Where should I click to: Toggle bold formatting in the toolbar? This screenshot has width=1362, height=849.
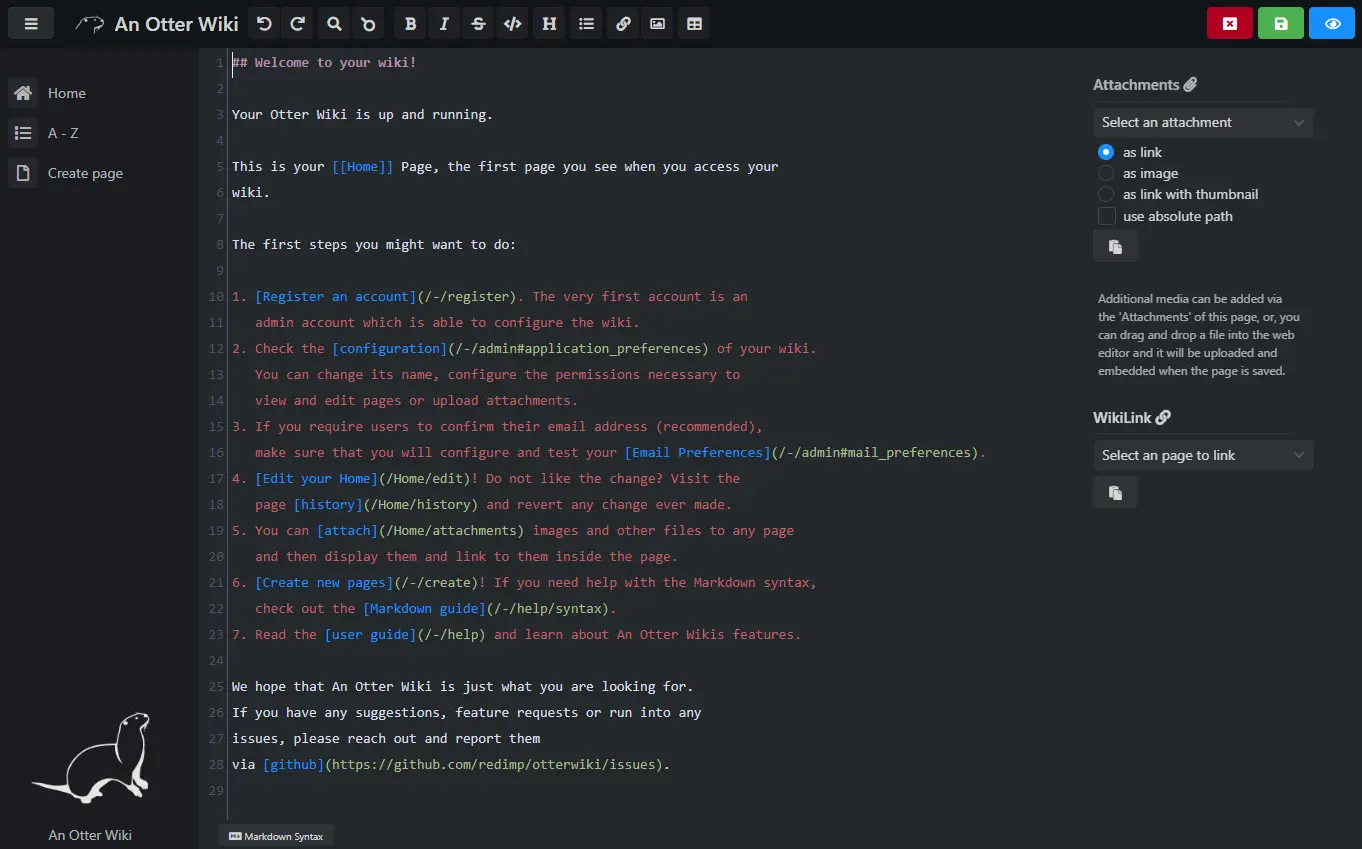coord(409,23)
